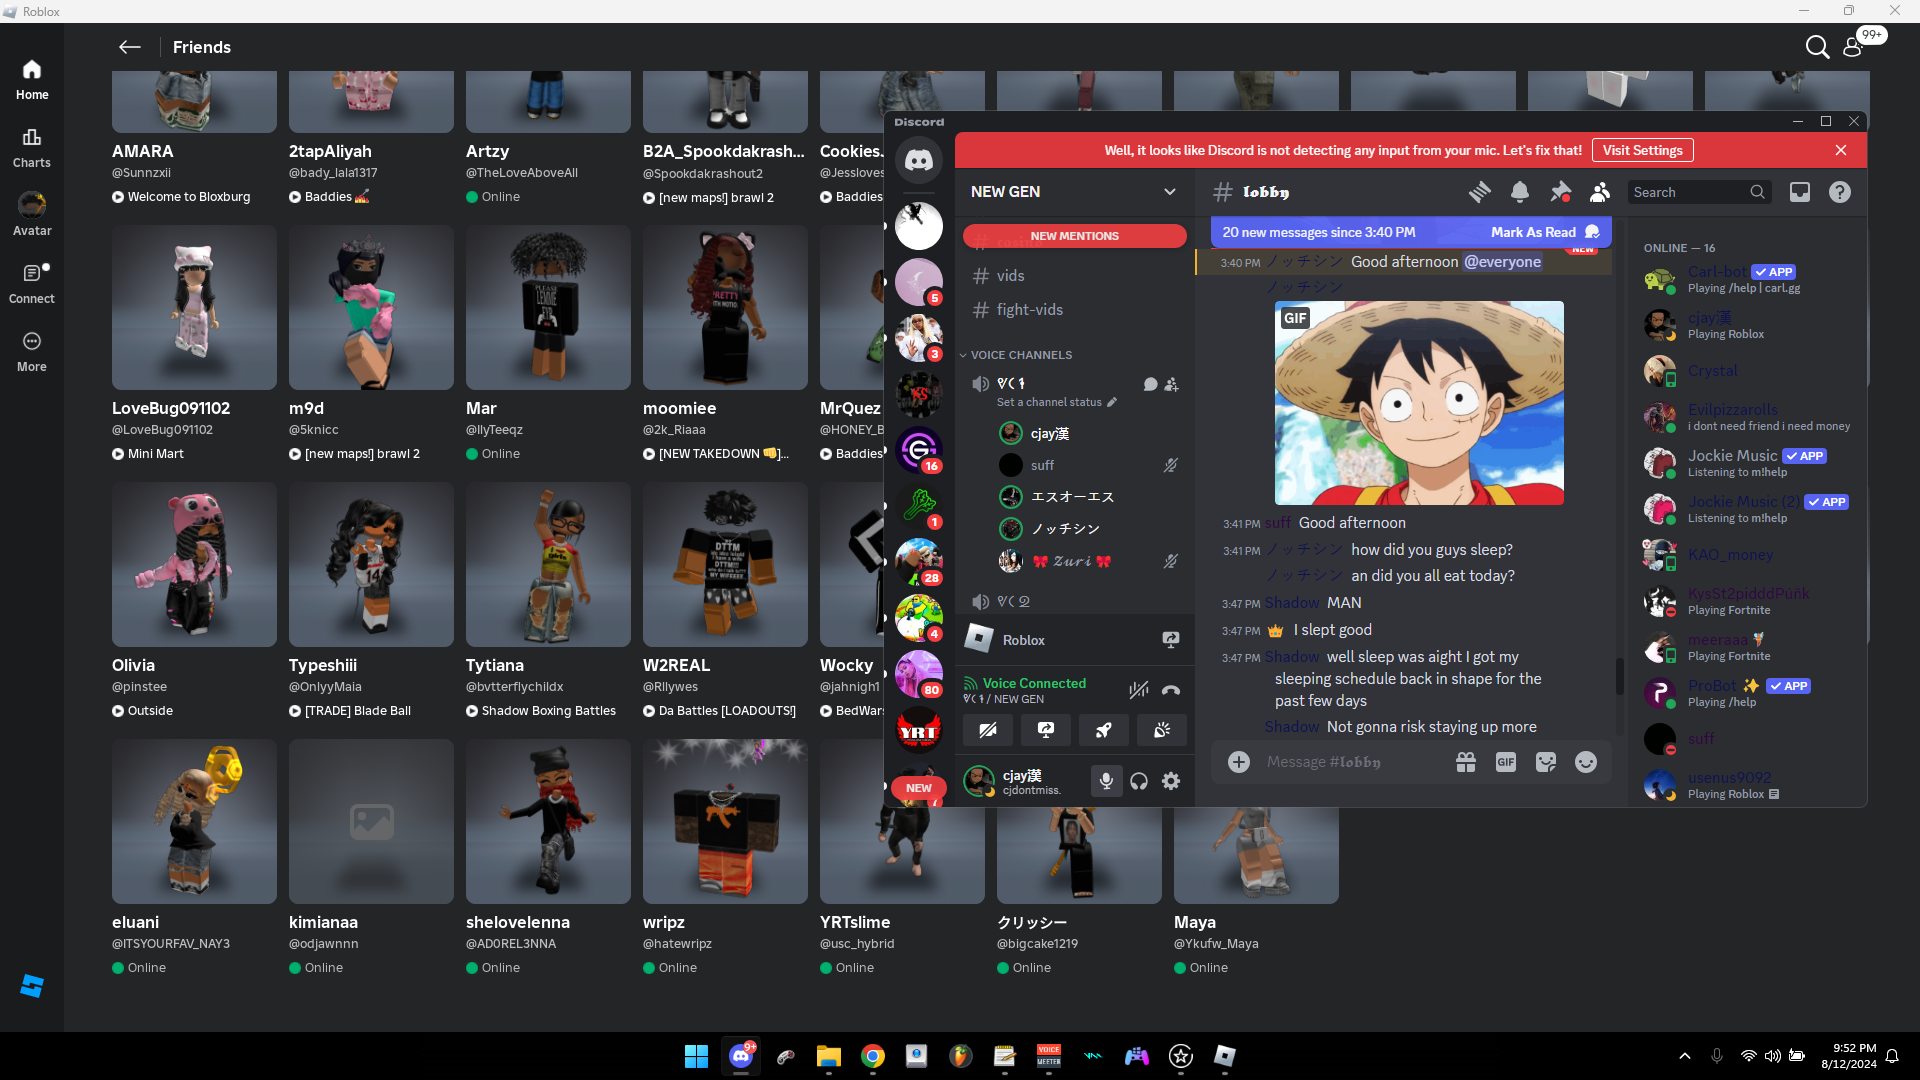Open the soundboard panel
The width and height of the screenshot is (1920, 1080).
[x=1162, y=730]
